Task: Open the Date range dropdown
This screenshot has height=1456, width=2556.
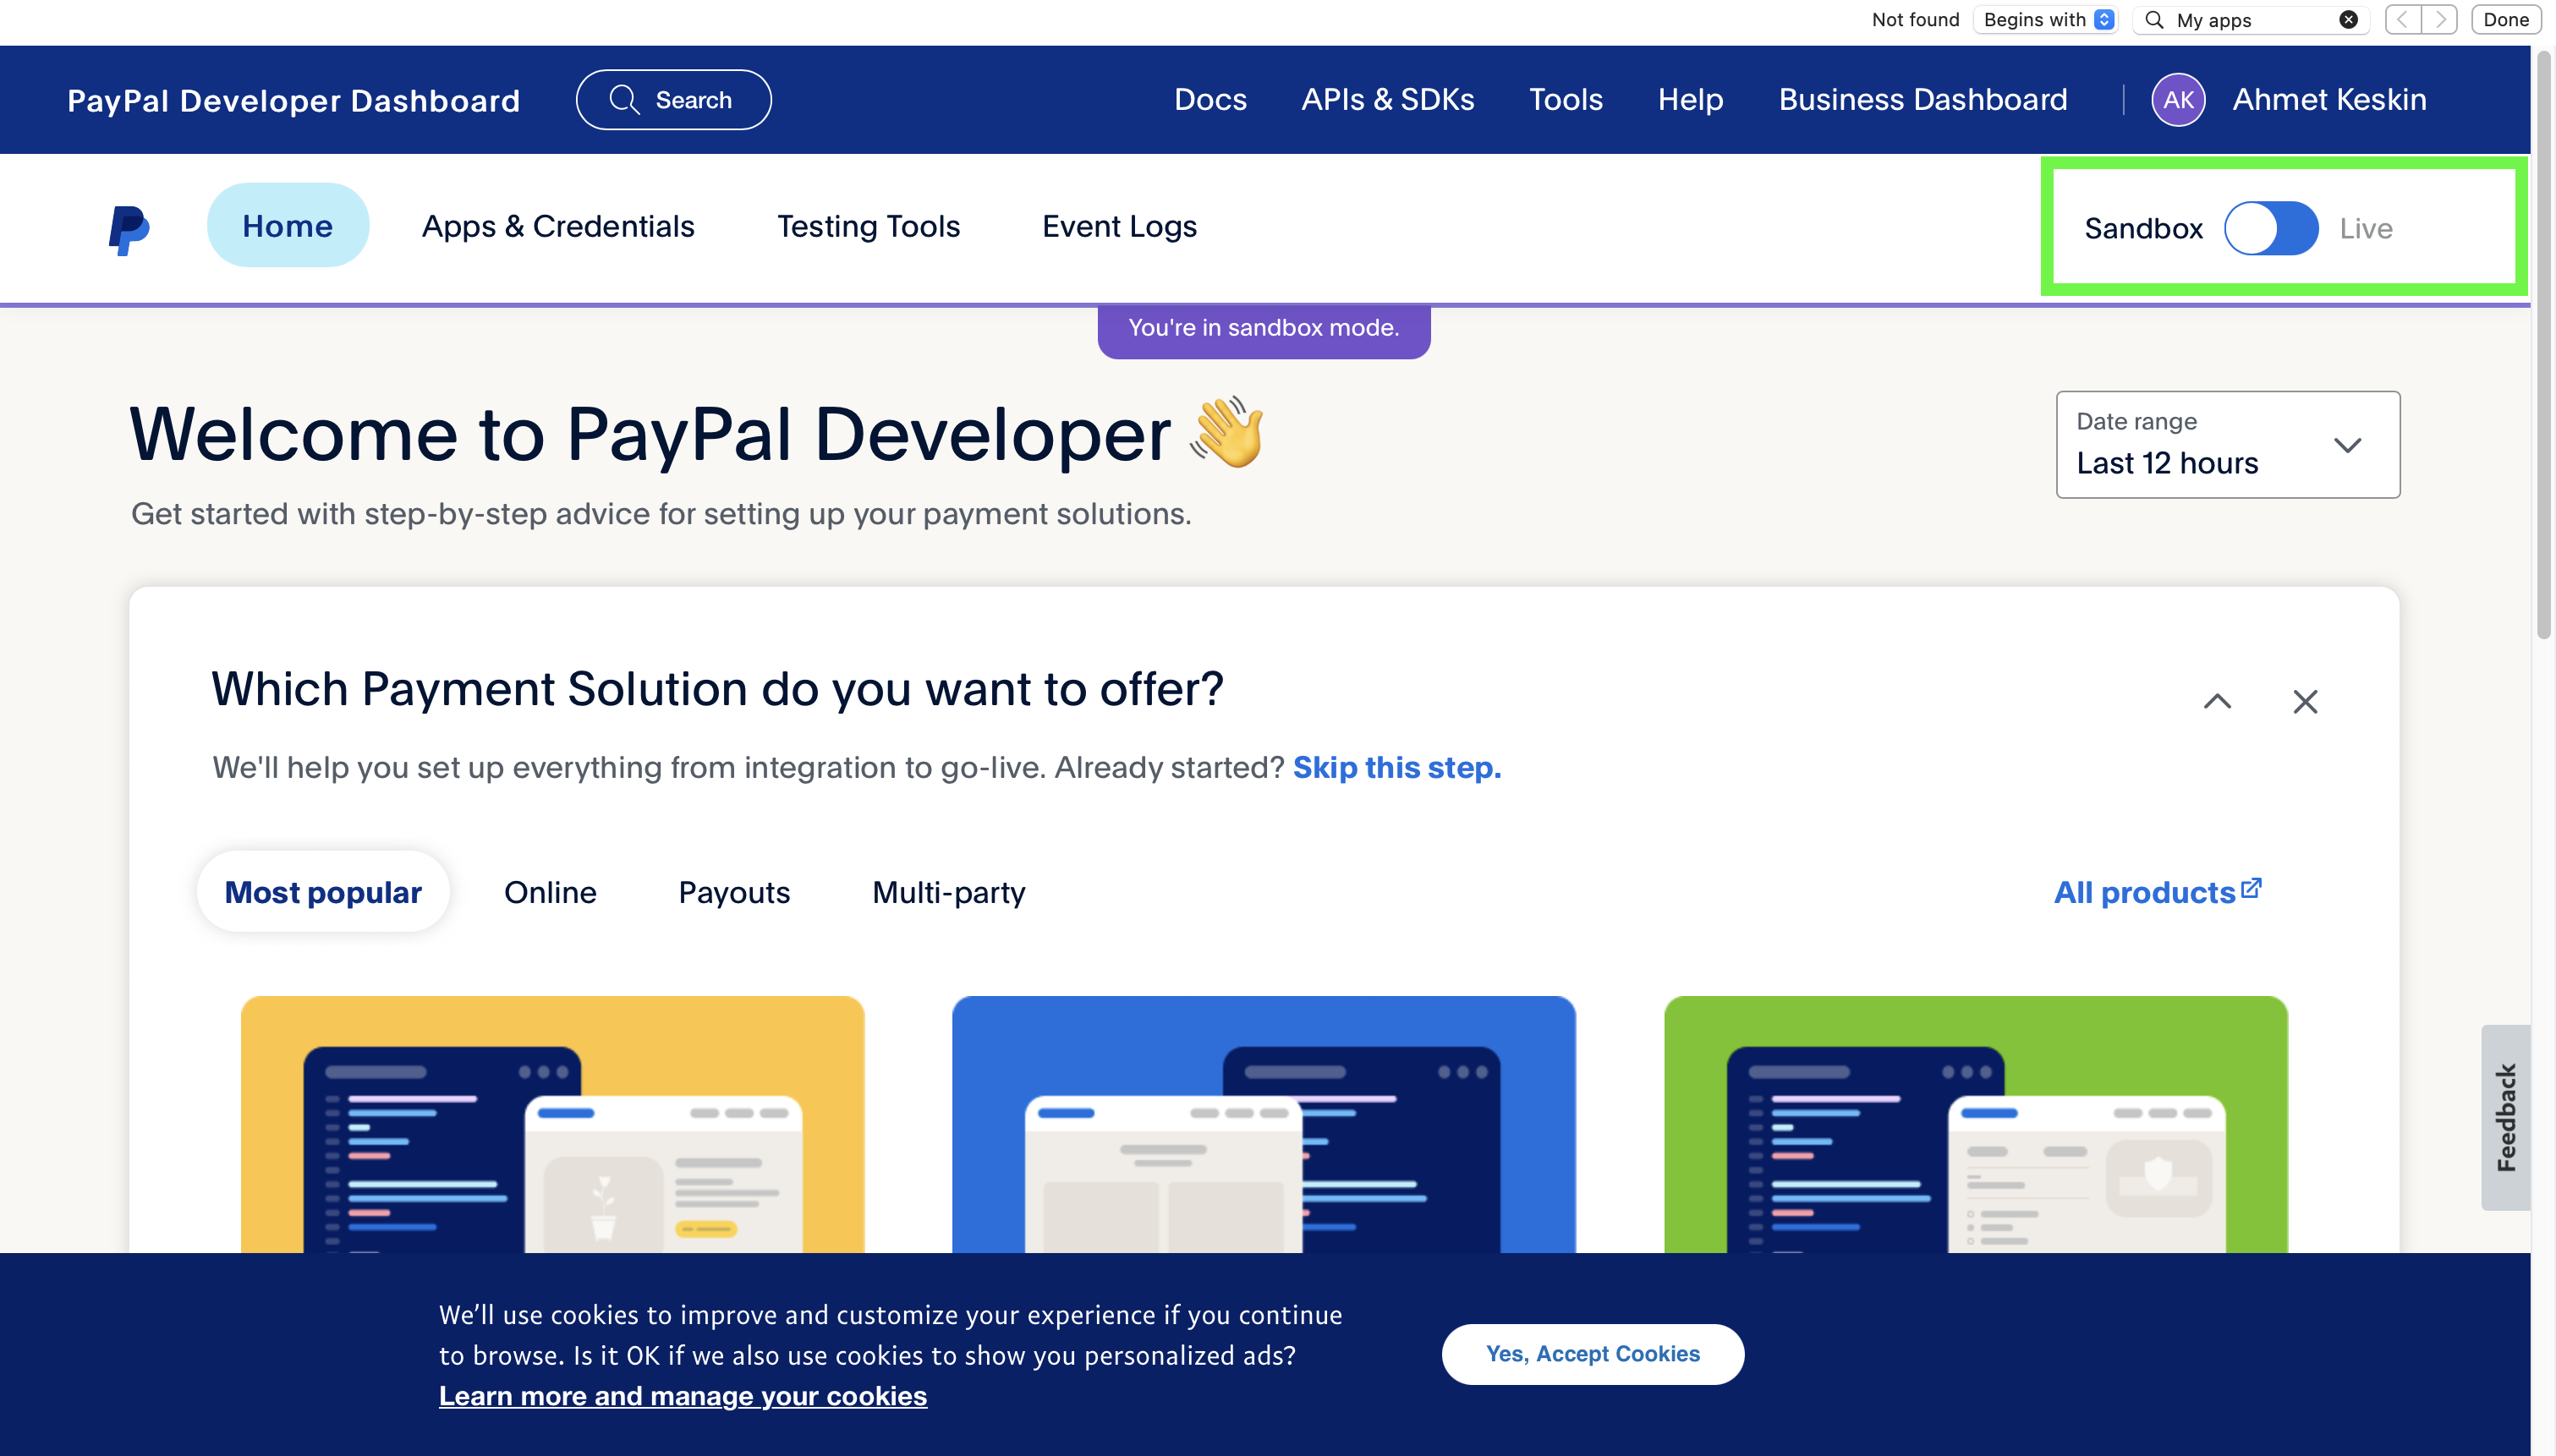Action: [x=2227, y=445]
